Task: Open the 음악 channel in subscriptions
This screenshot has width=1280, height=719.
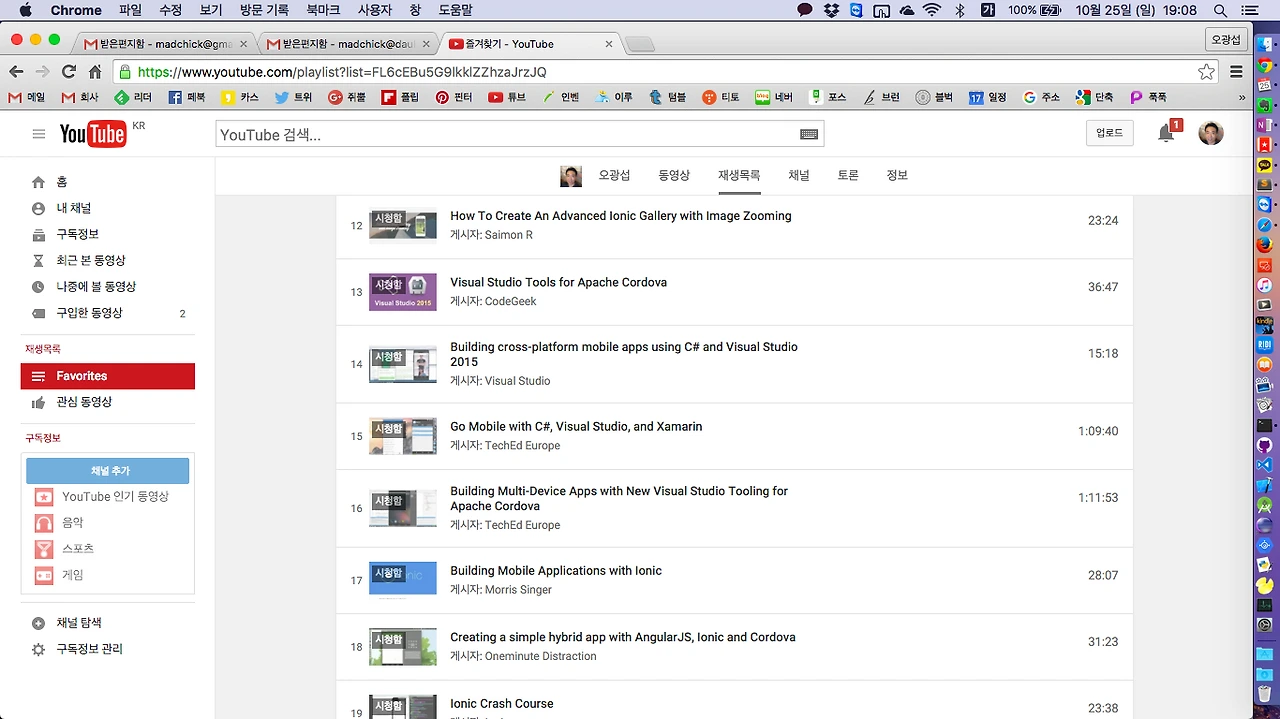Action: 72,522
